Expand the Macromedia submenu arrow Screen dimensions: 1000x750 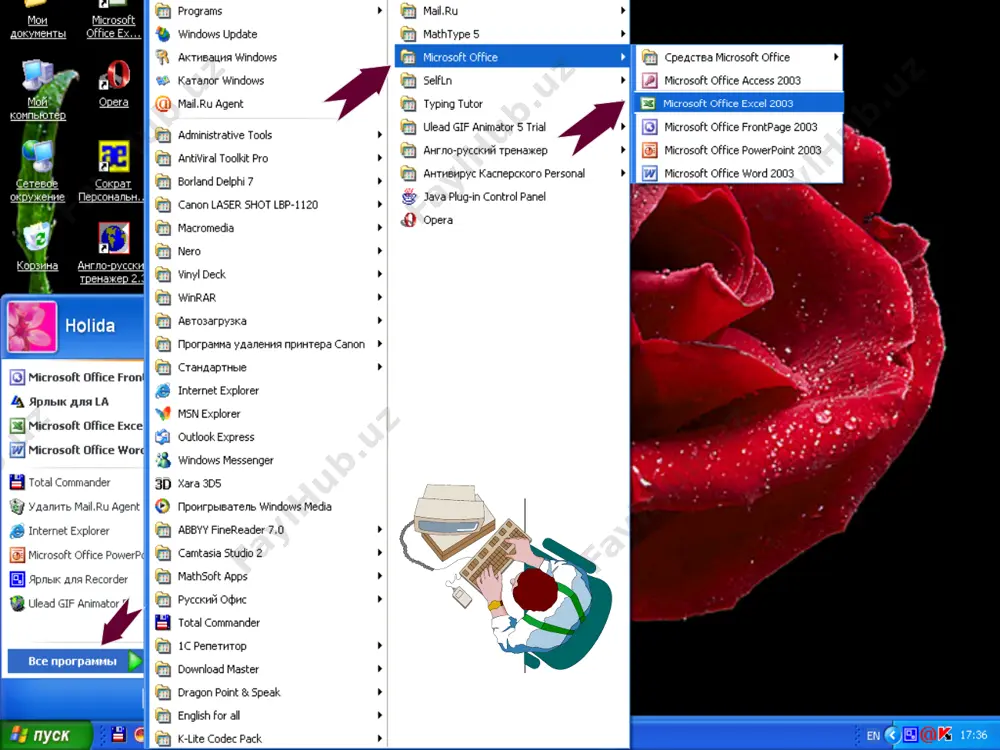tap(379, 228)
